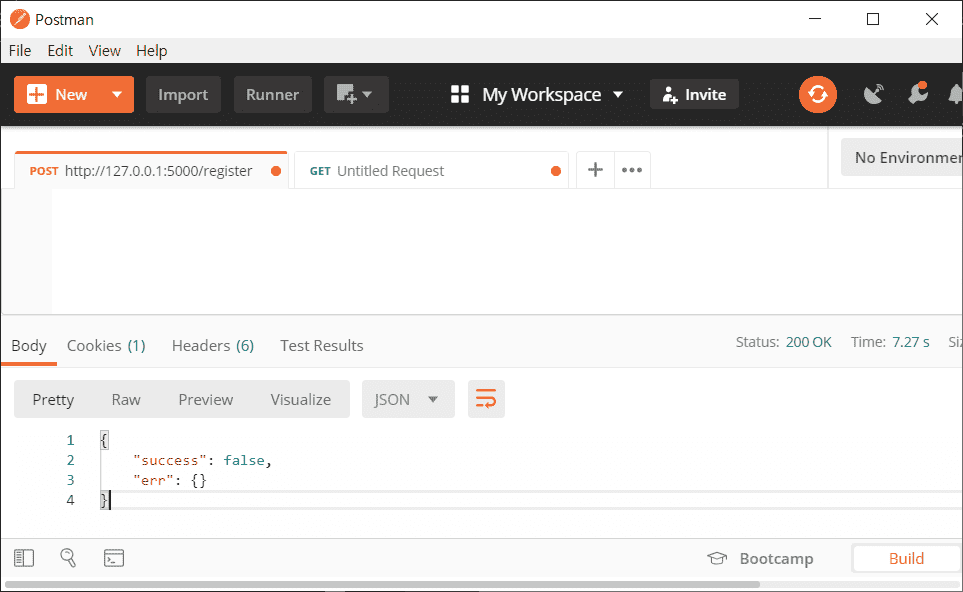Click the horizontal scrollbar at window bottom
The width and height of the screenshot is (963, 592).
(x=382, y=584)
